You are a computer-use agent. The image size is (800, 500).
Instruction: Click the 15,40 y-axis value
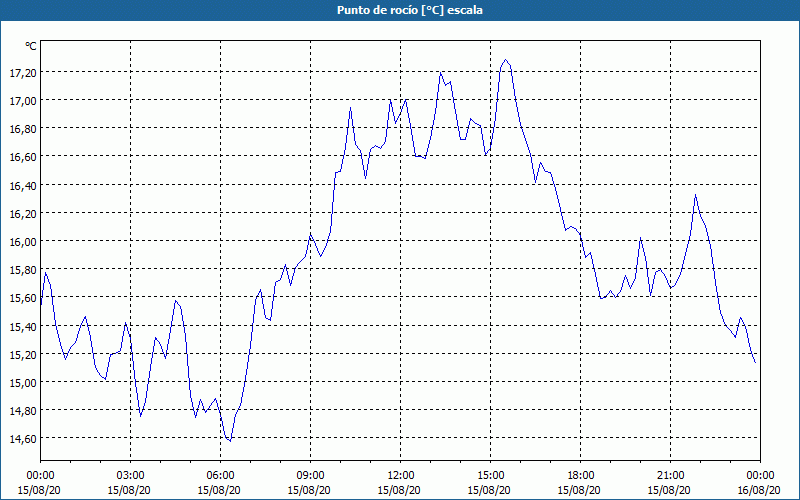point(23,327)
